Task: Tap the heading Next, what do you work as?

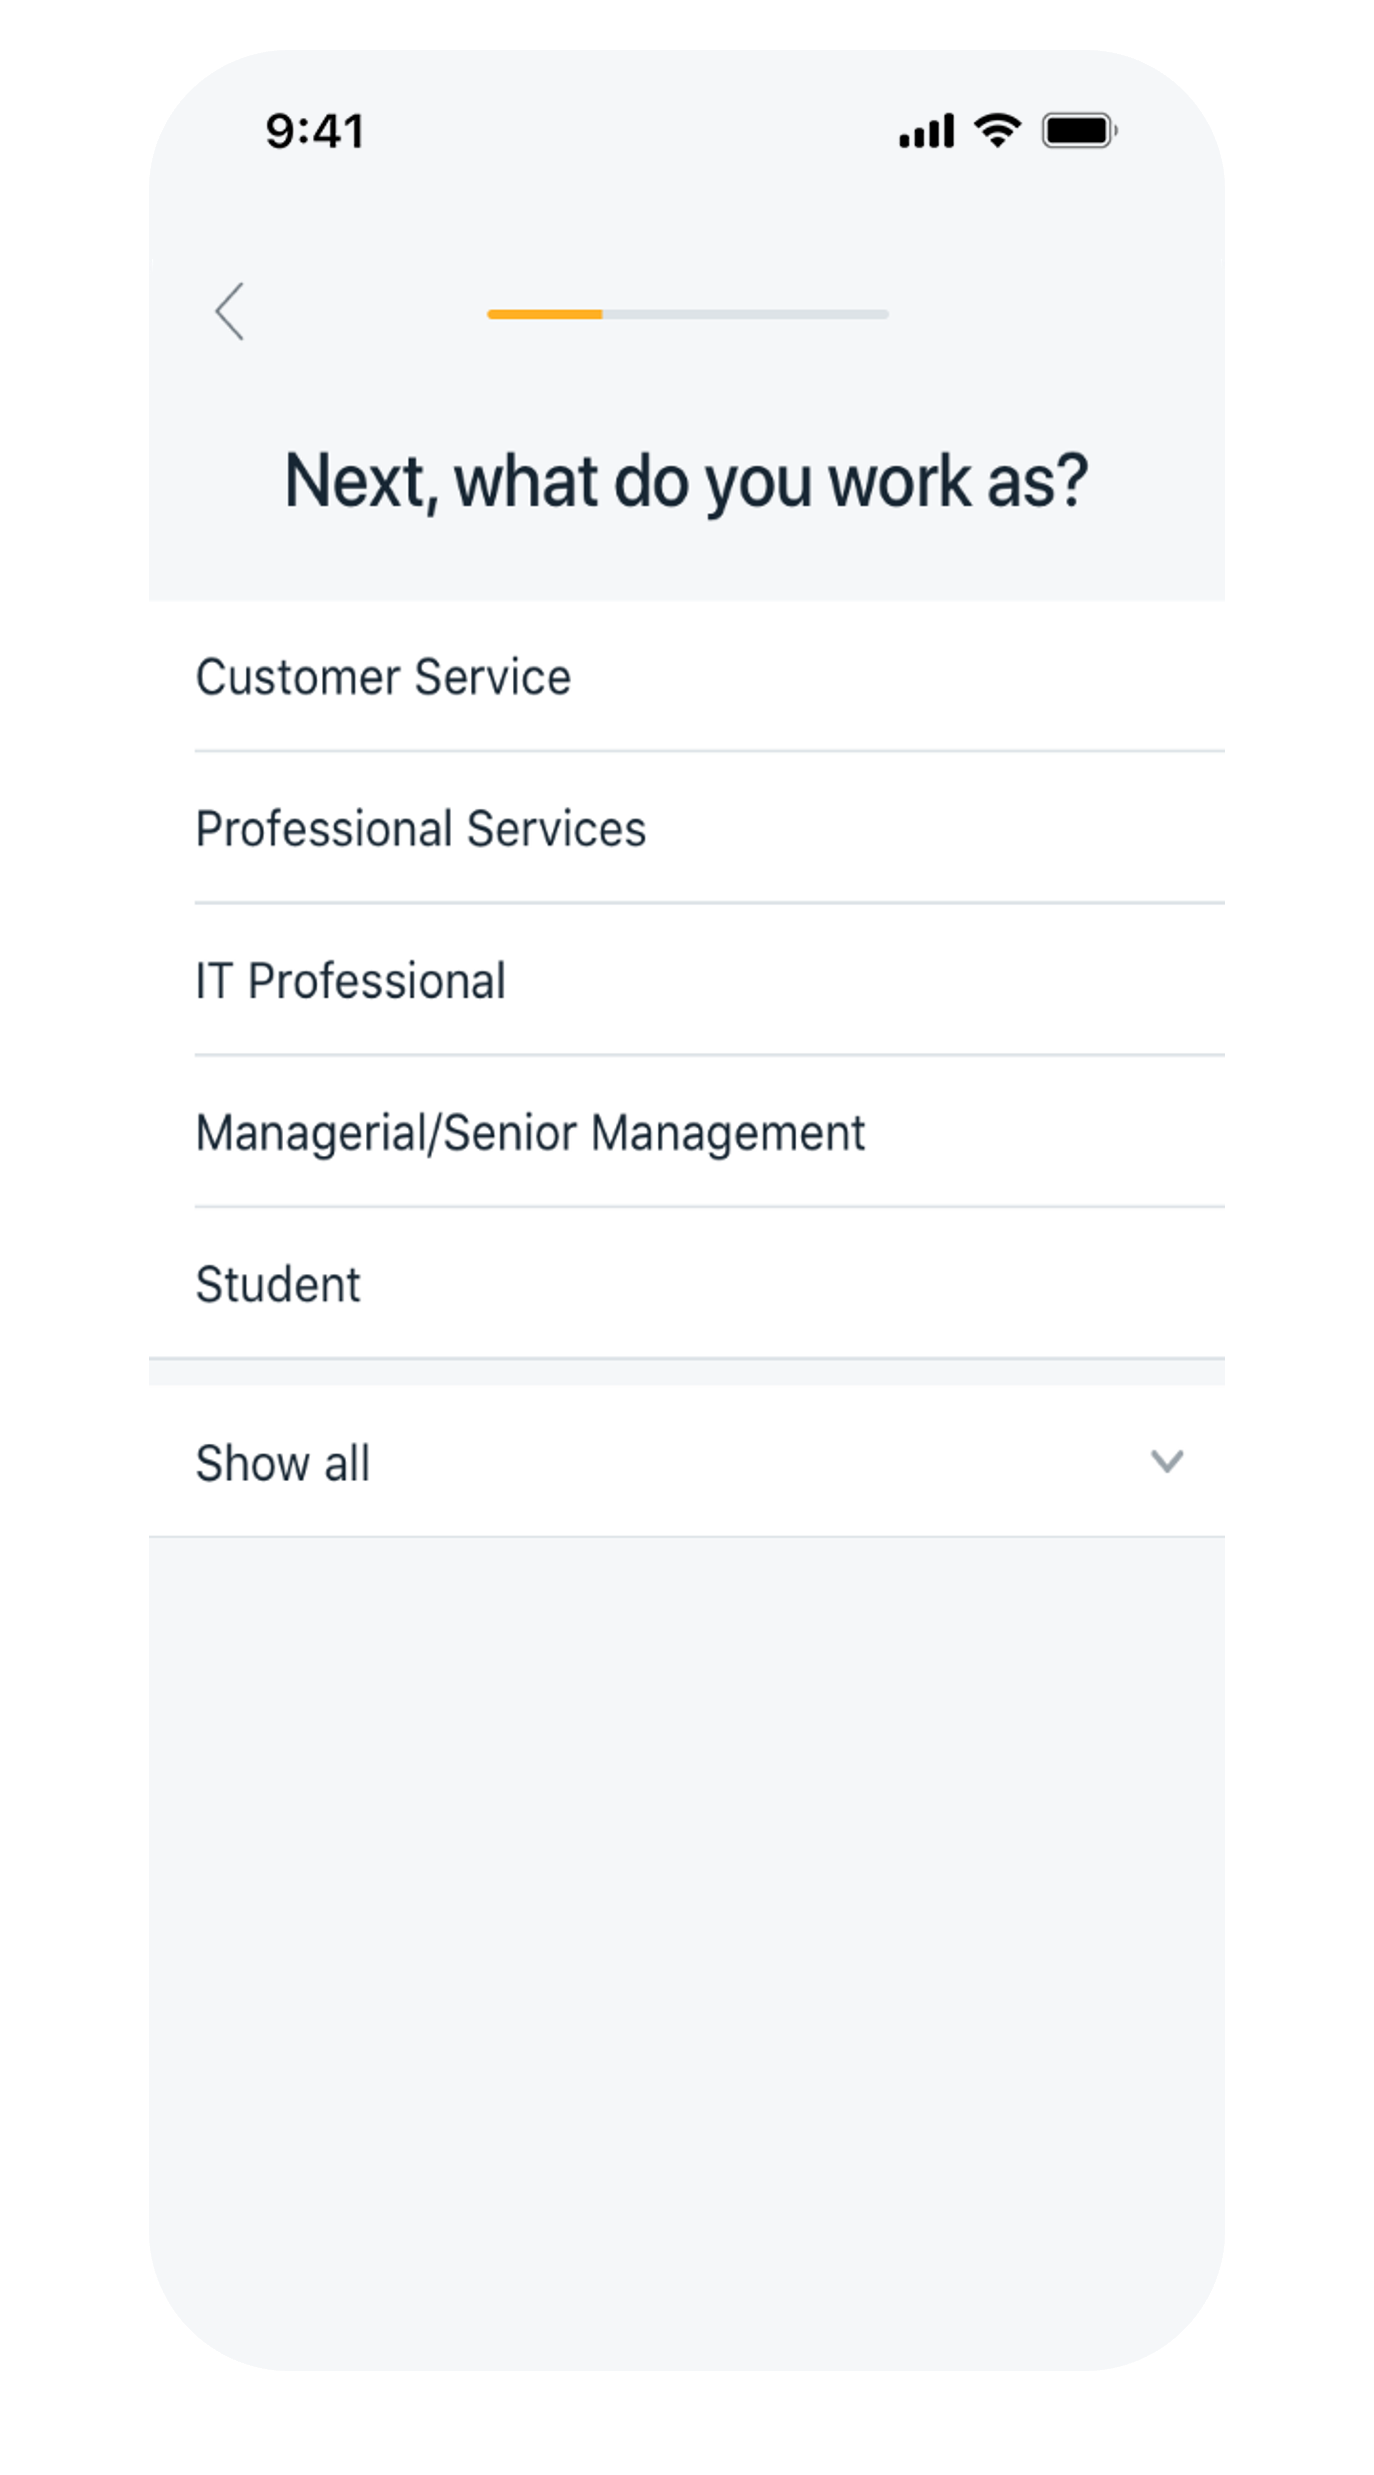Action: 686,482
